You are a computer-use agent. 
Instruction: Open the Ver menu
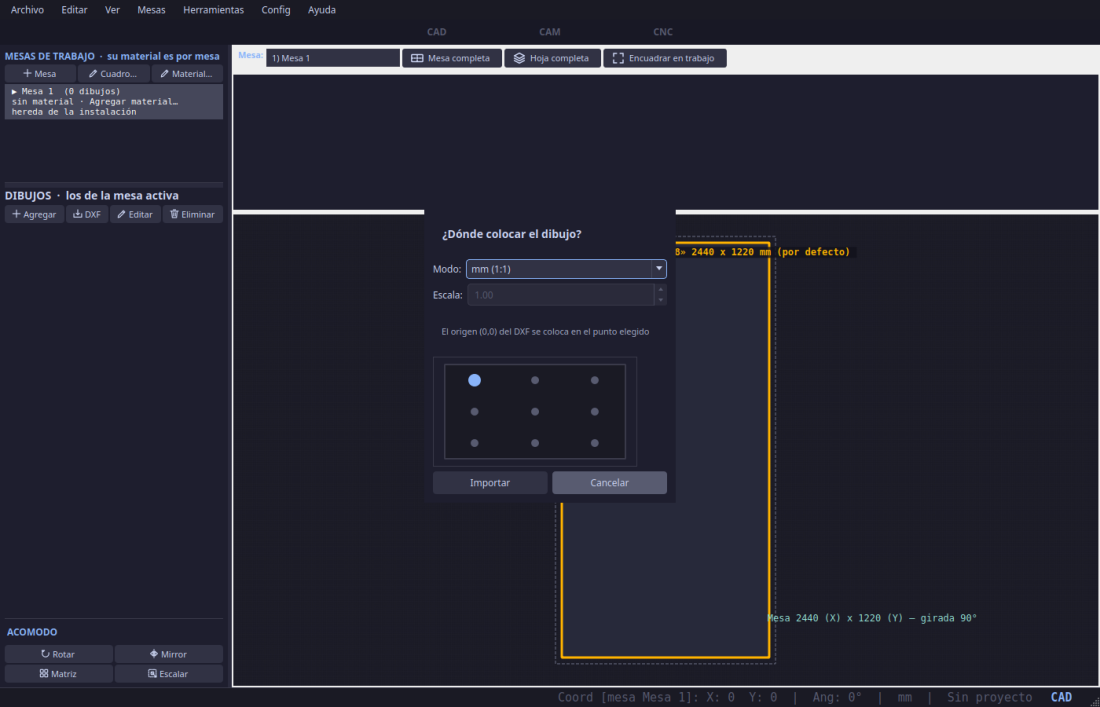coord(112,10)
